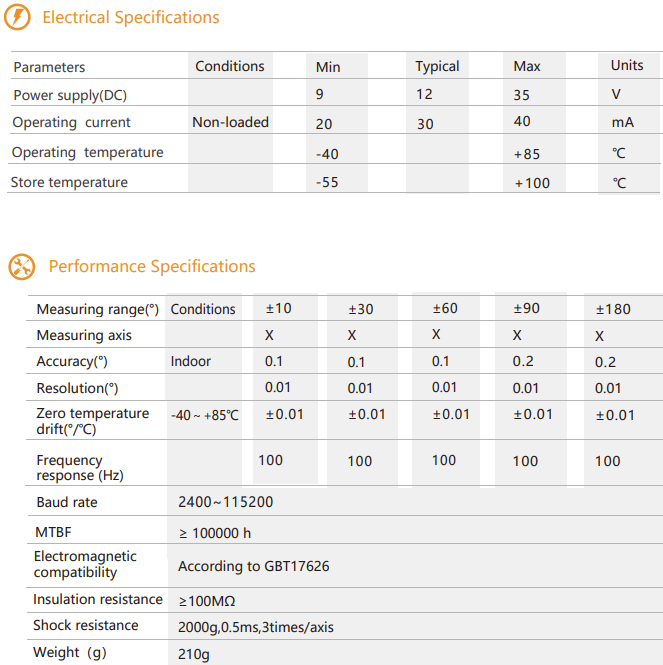
Task: Select the Units column header
Action: click(627, 65)
